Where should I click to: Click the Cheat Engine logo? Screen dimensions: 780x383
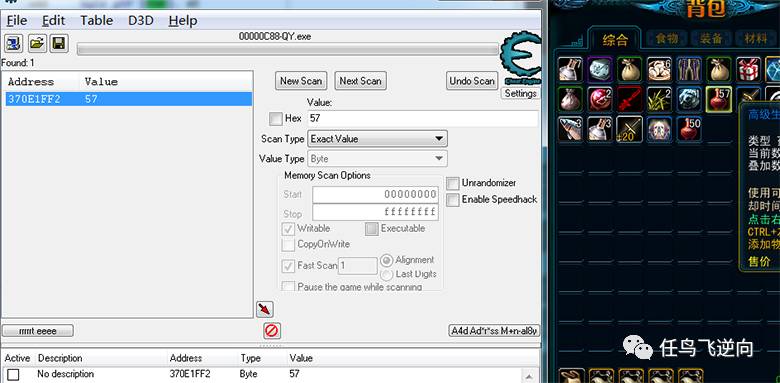pos(520,57)
